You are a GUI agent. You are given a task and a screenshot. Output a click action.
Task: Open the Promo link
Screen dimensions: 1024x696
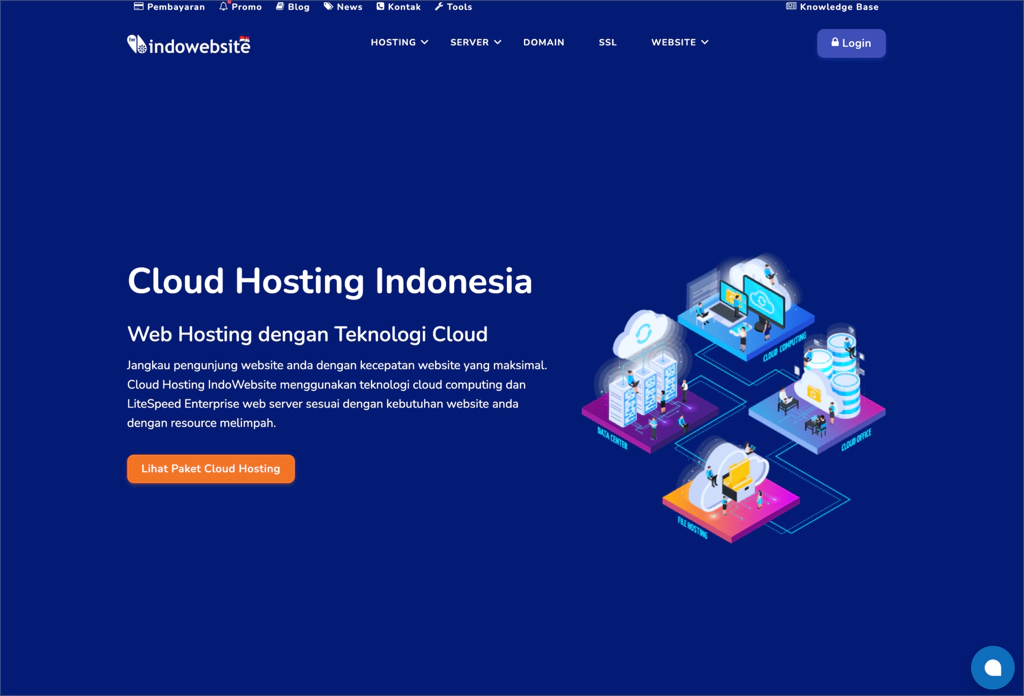tap(240, 7)
